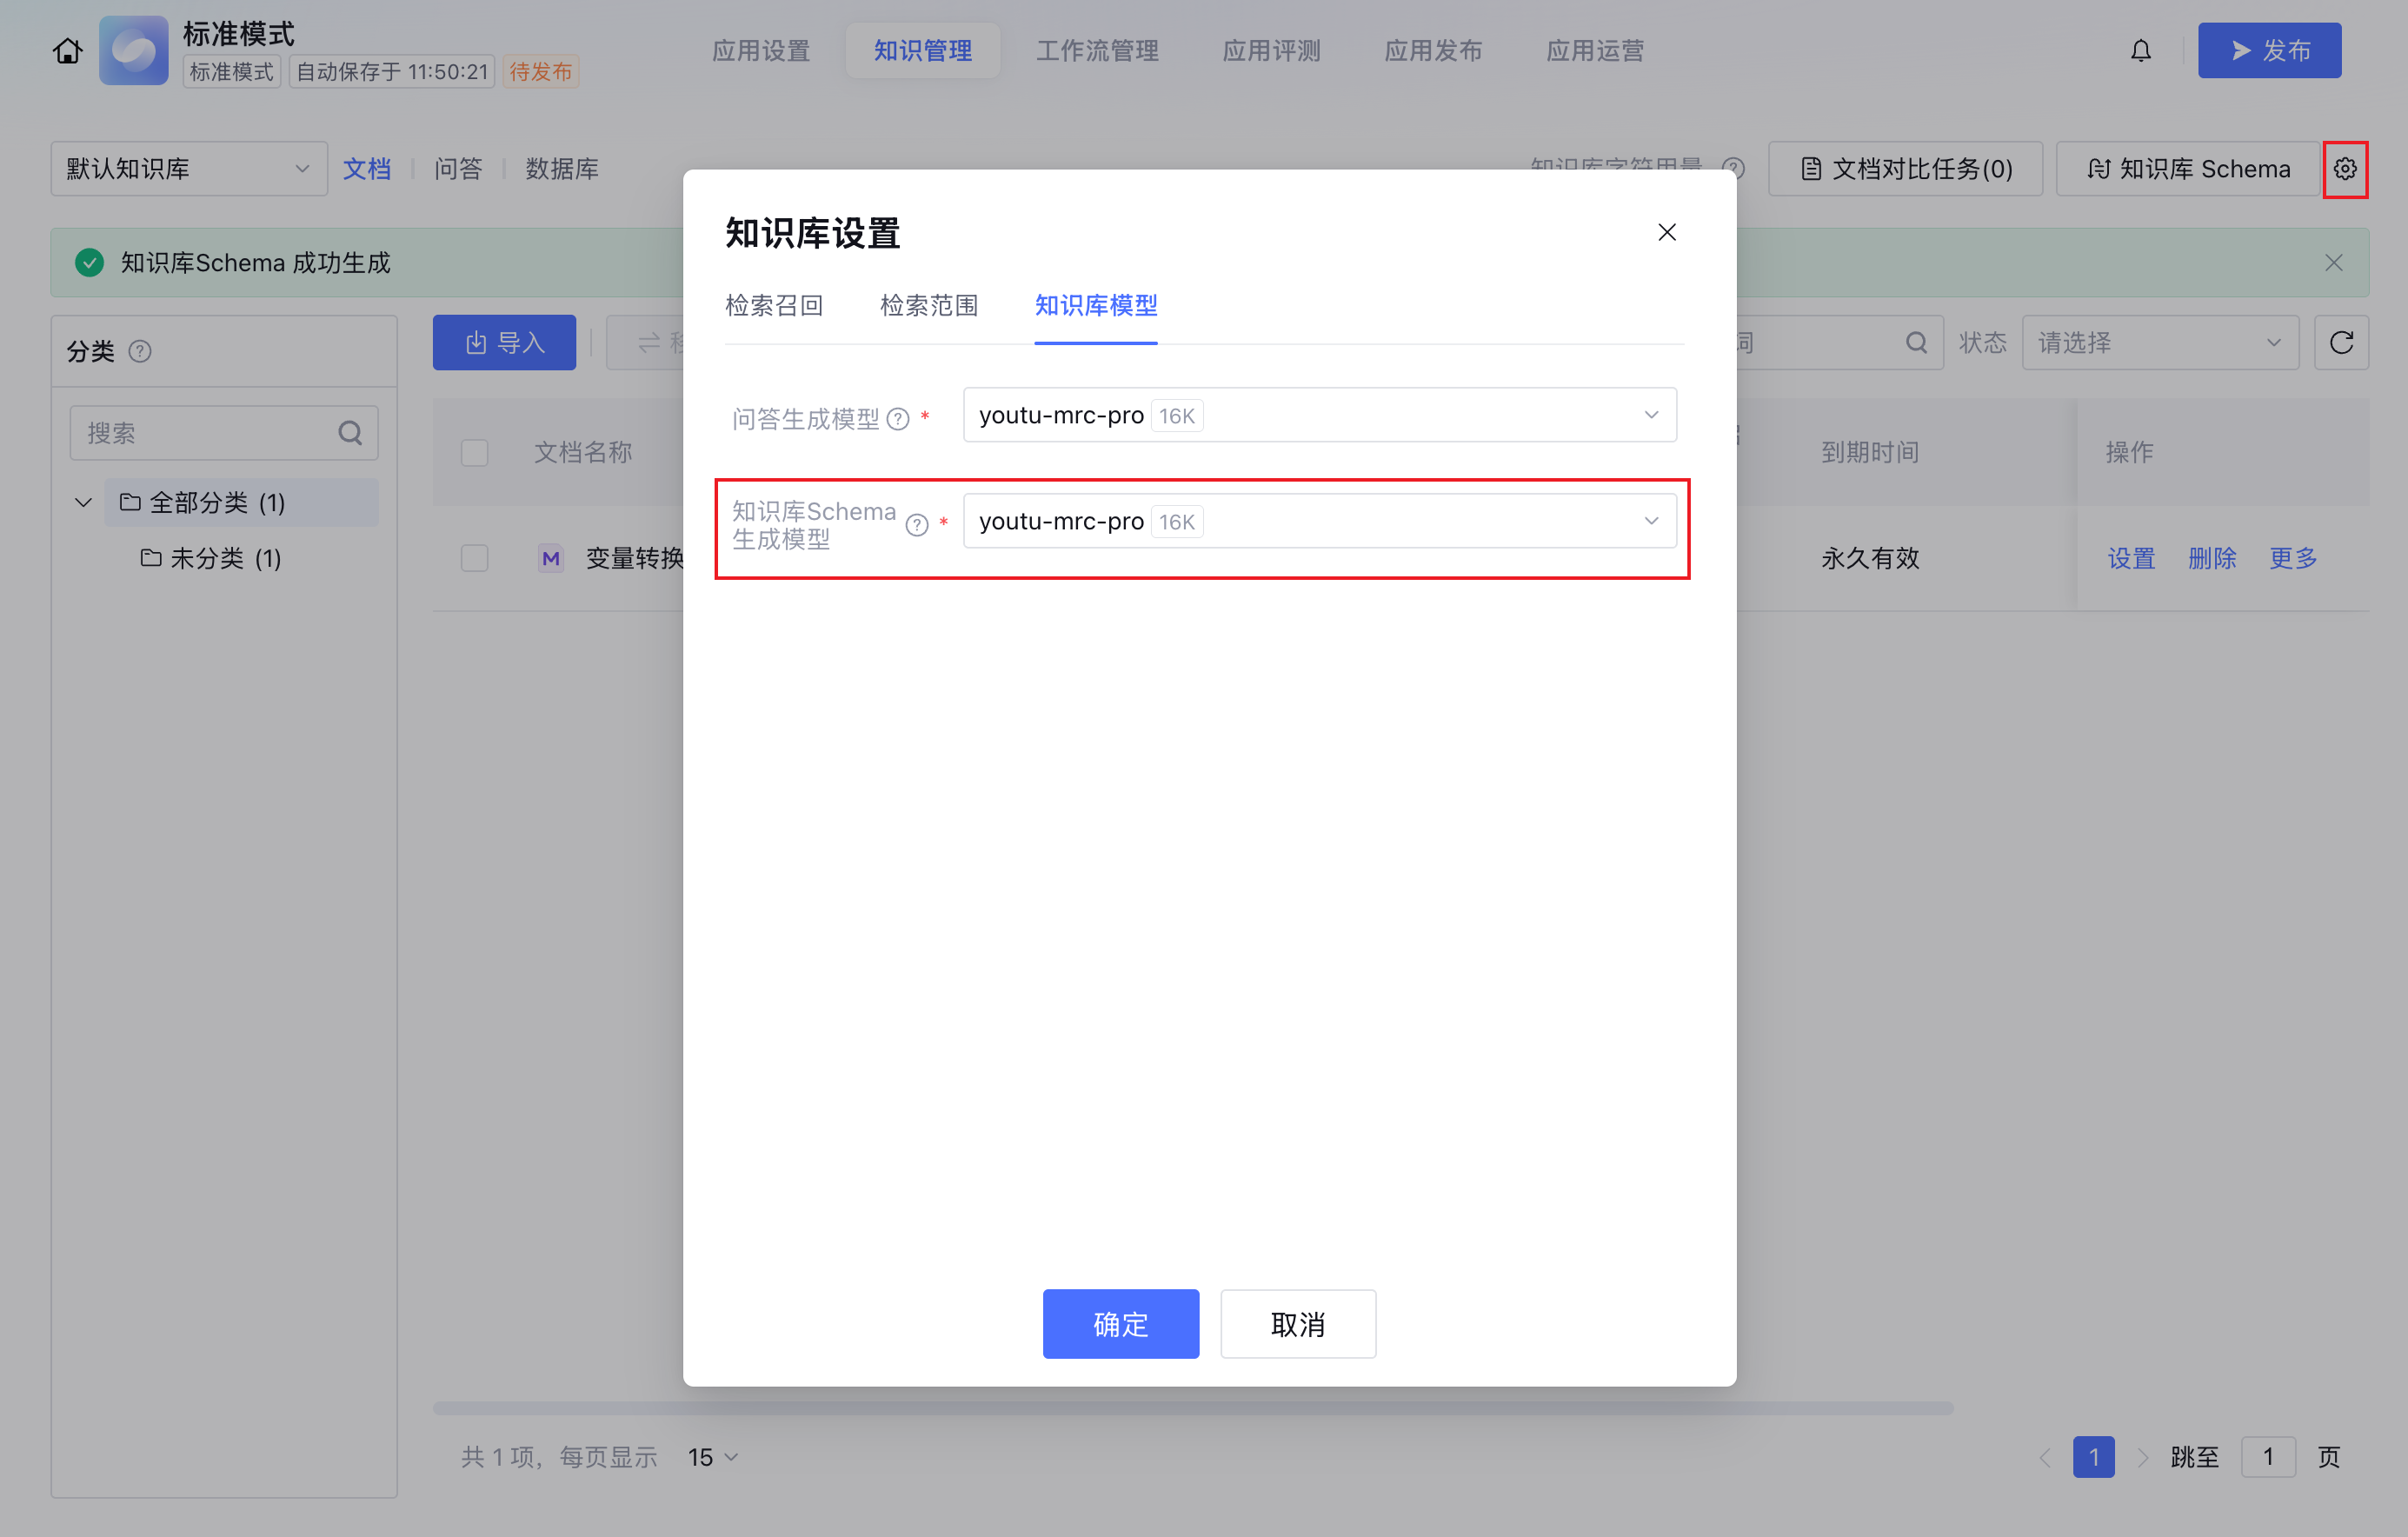Click the 确定 button
The height and width of the screenshot is (1537, 2408).
[1120, 1324]
